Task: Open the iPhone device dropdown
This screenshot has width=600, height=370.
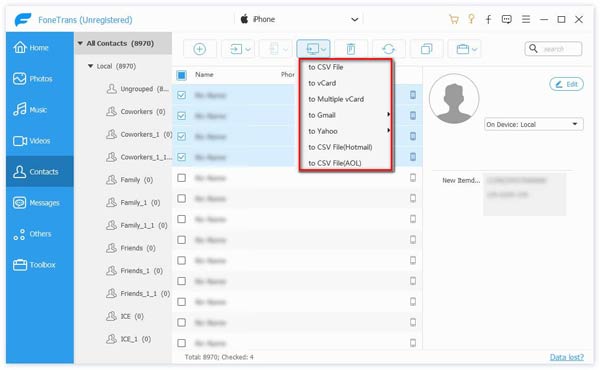Action: [x=299, y=19]
